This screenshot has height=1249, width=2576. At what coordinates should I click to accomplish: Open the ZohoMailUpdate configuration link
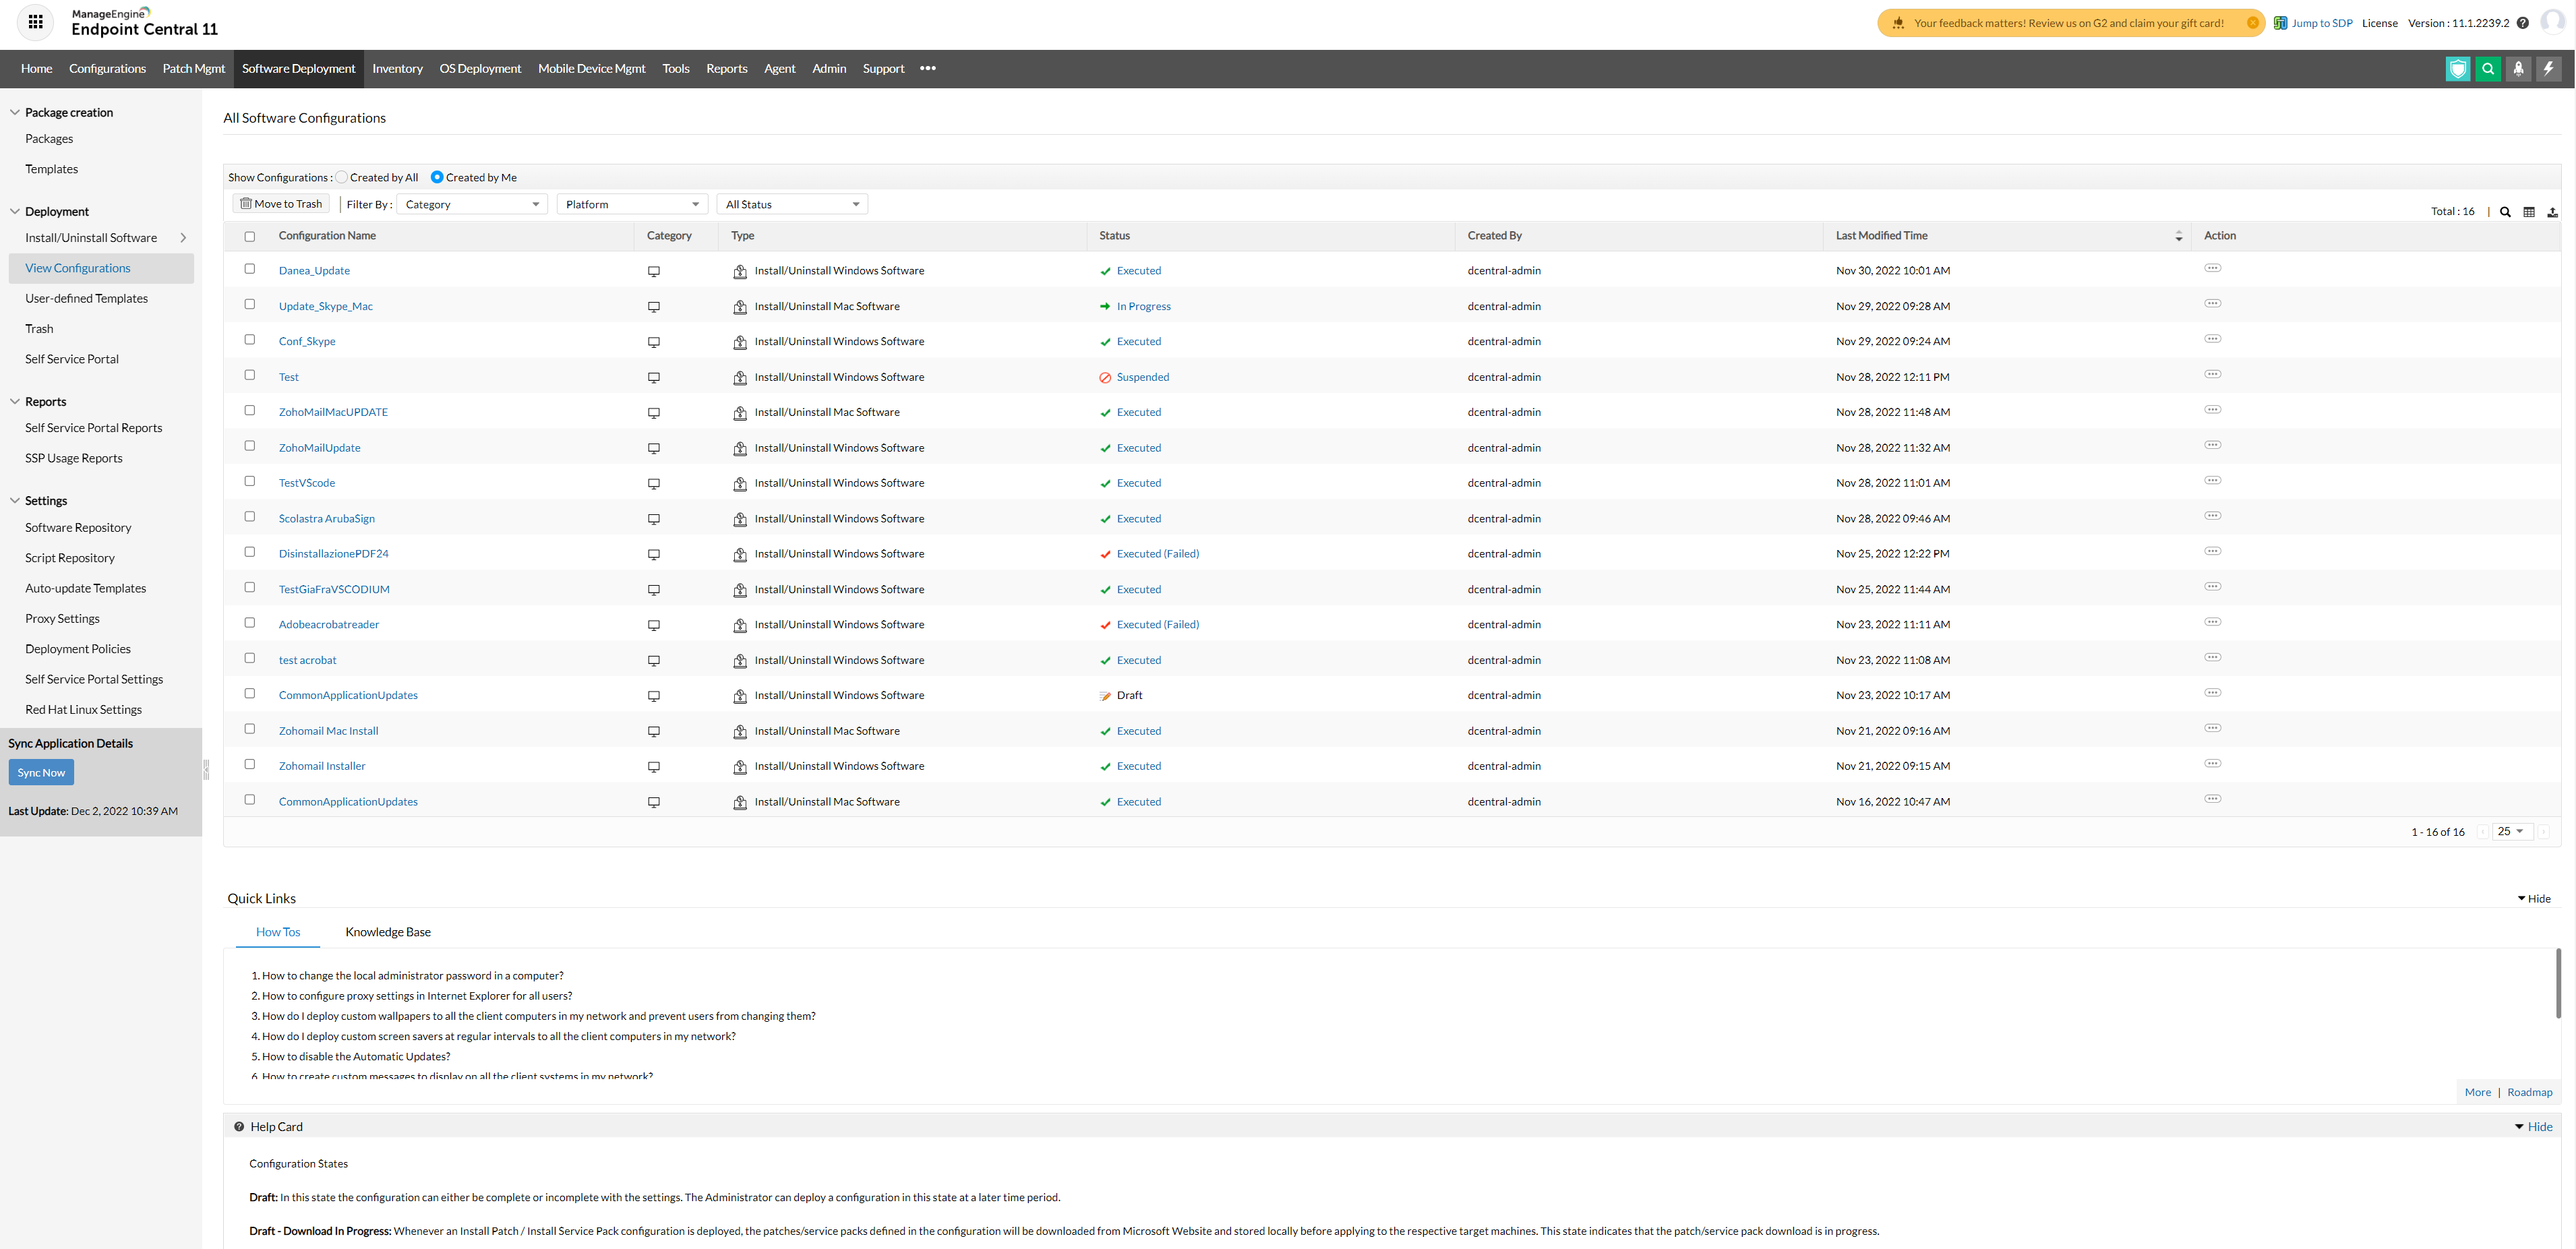coord(319,448)
